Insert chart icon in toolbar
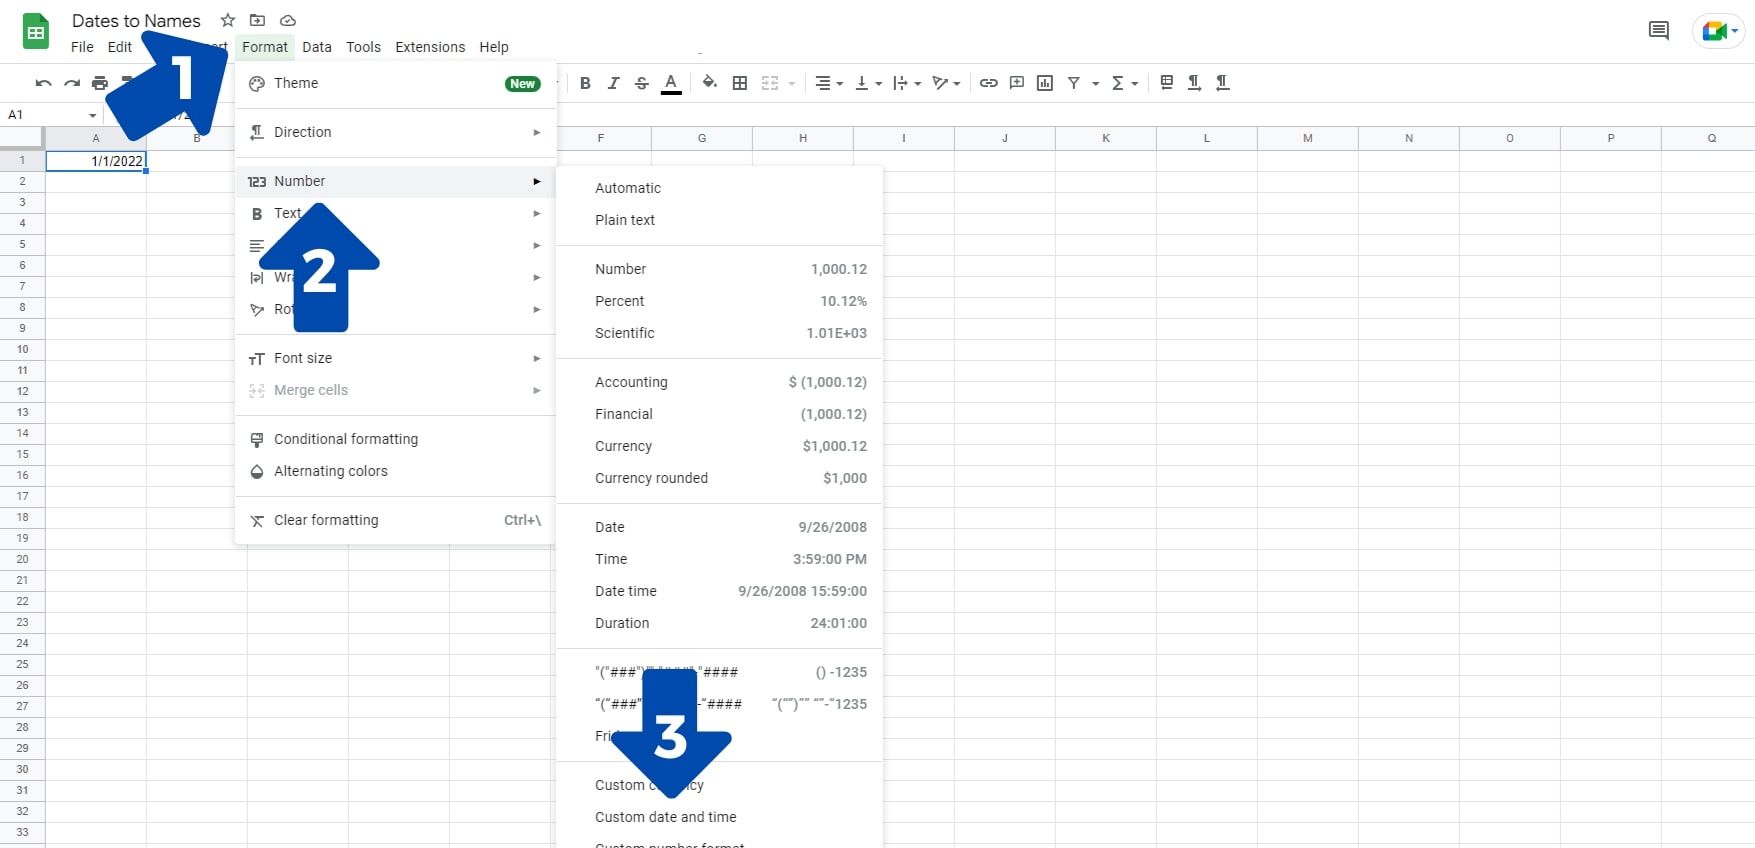This screenshot has height=848, width=1755. coord(1045,83)
